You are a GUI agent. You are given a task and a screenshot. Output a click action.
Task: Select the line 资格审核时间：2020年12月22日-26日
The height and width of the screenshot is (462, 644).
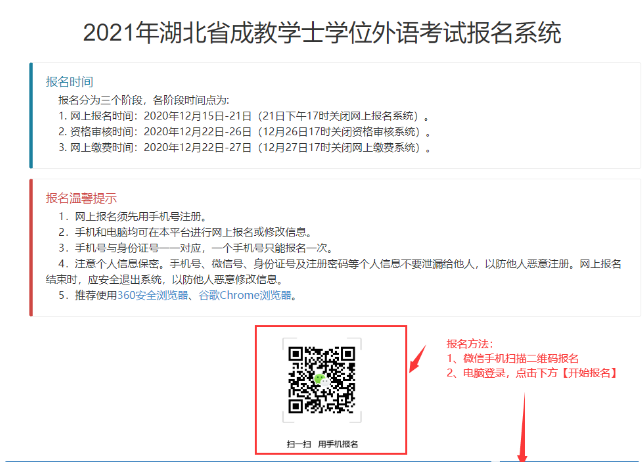pyautogui.click(x=245, y=132)
